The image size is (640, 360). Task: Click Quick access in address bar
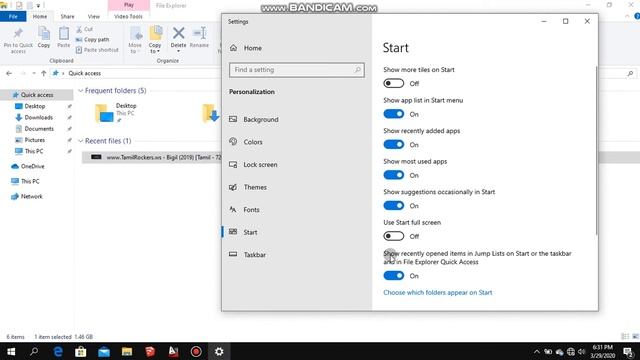(84, 73)
